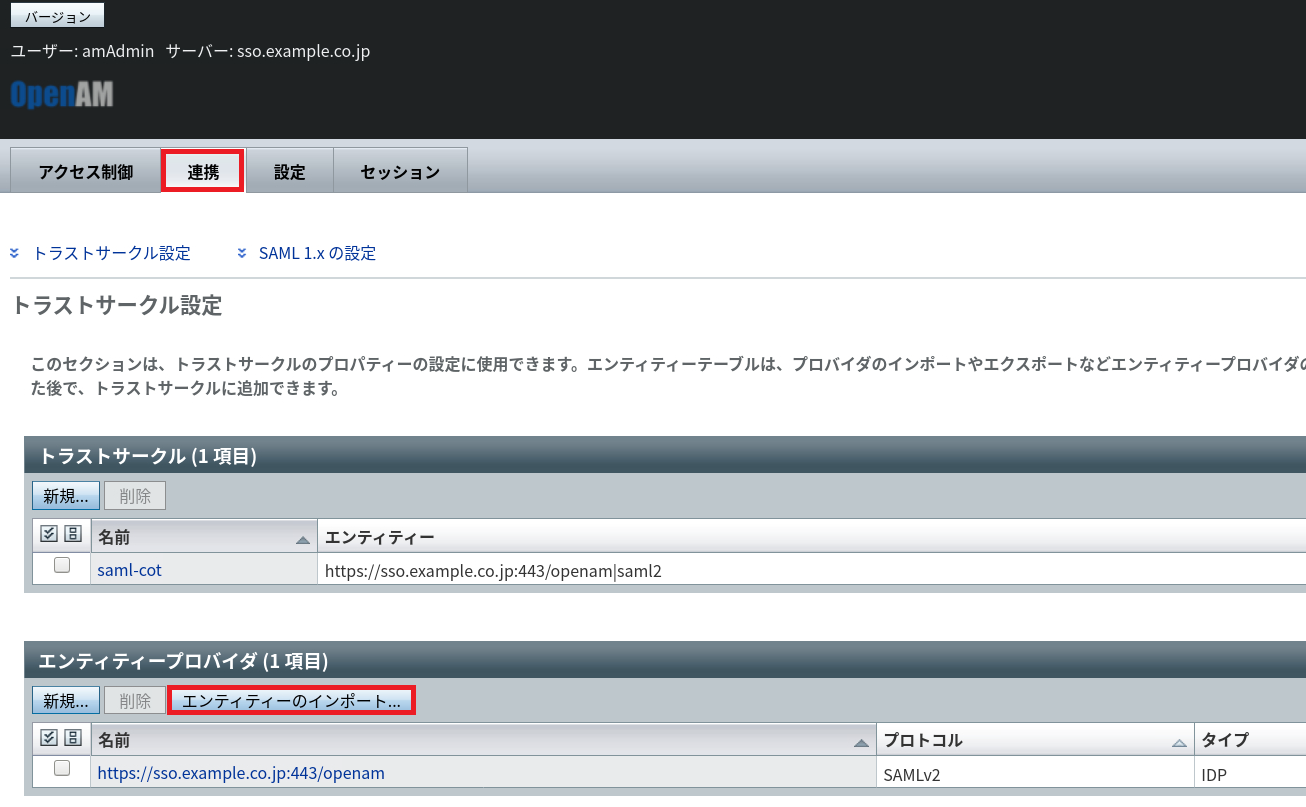Click entity cell https://sso.example.co.jp:443/openam|saml2
This screenshot has width=1306, height=807.
click(x=494, y=572)
